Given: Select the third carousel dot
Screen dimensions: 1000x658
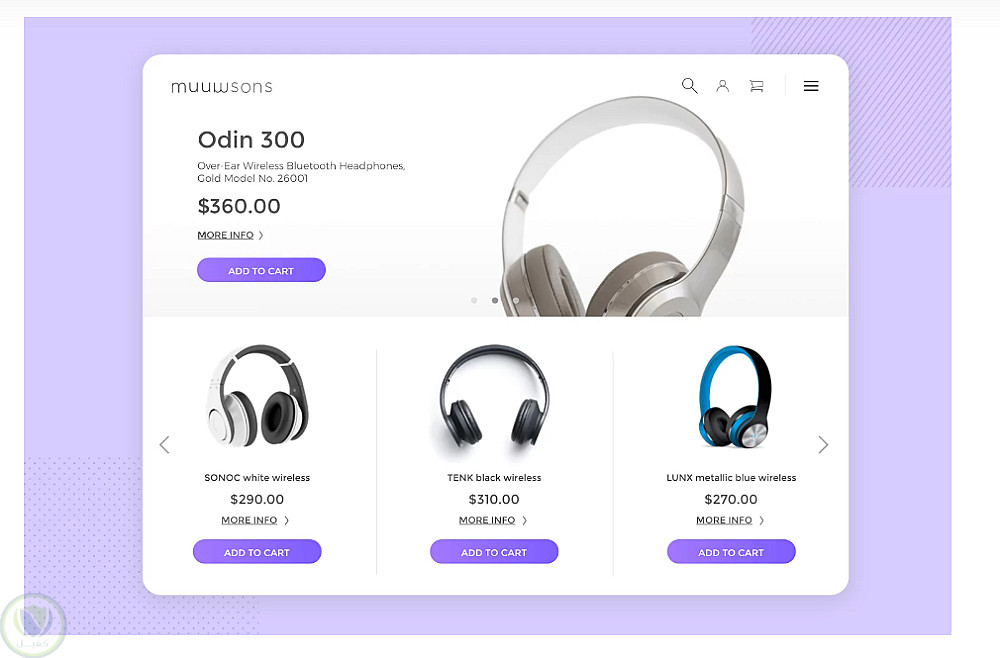Looking at the screenshot, I should [x=516, y=300].
